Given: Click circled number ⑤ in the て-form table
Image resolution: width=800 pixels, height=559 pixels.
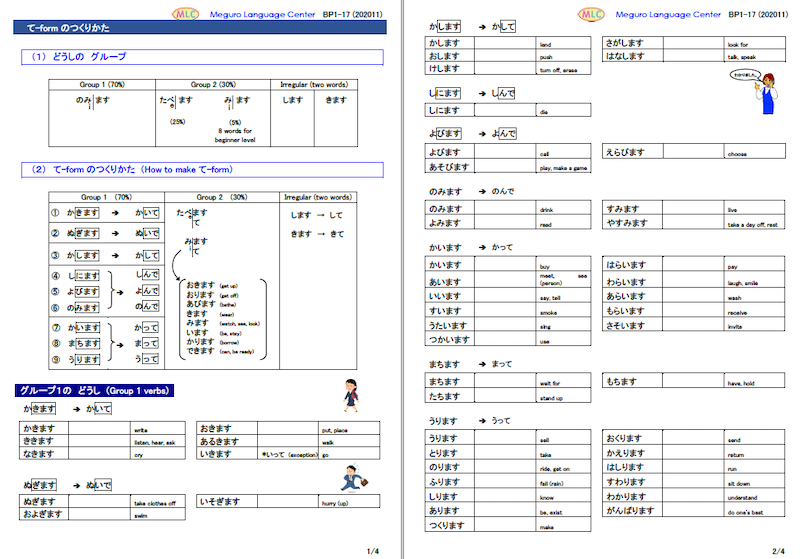Looking at the screenshot, I should point(55,291).
